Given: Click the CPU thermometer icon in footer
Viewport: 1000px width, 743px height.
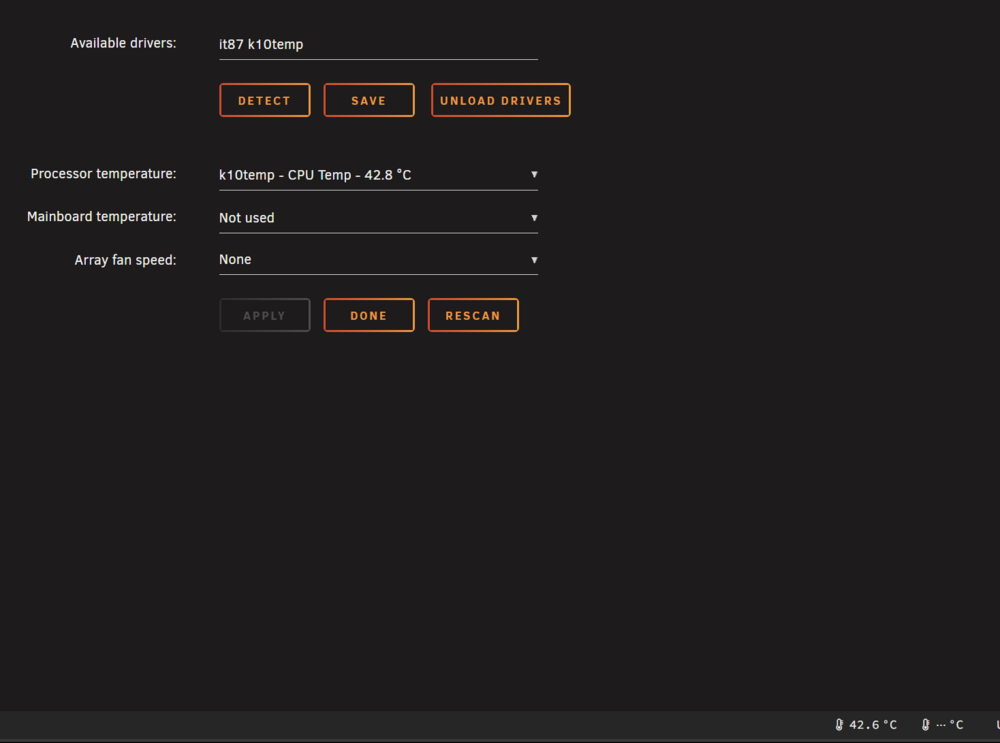Looking at the screenshot, I should [839, 725].
